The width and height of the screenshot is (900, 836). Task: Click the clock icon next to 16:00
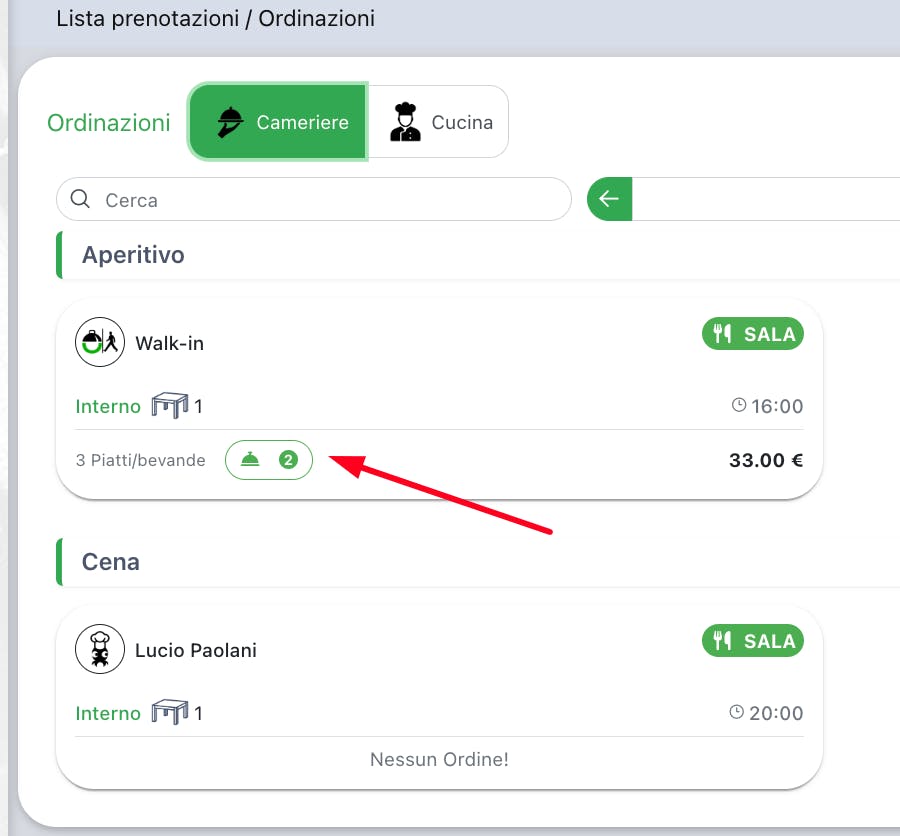click(739, 405)
